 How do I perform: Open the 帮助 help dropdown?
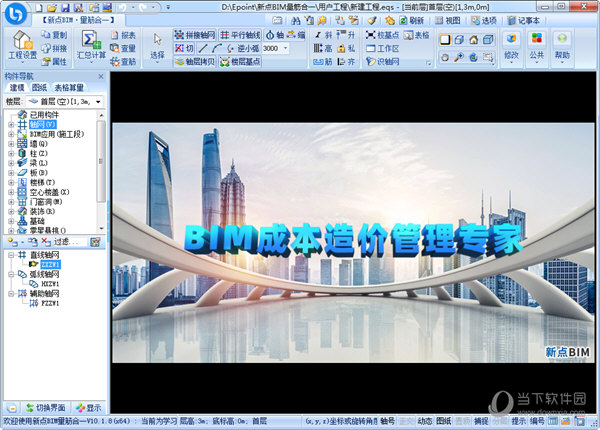(x=562, y=48)
